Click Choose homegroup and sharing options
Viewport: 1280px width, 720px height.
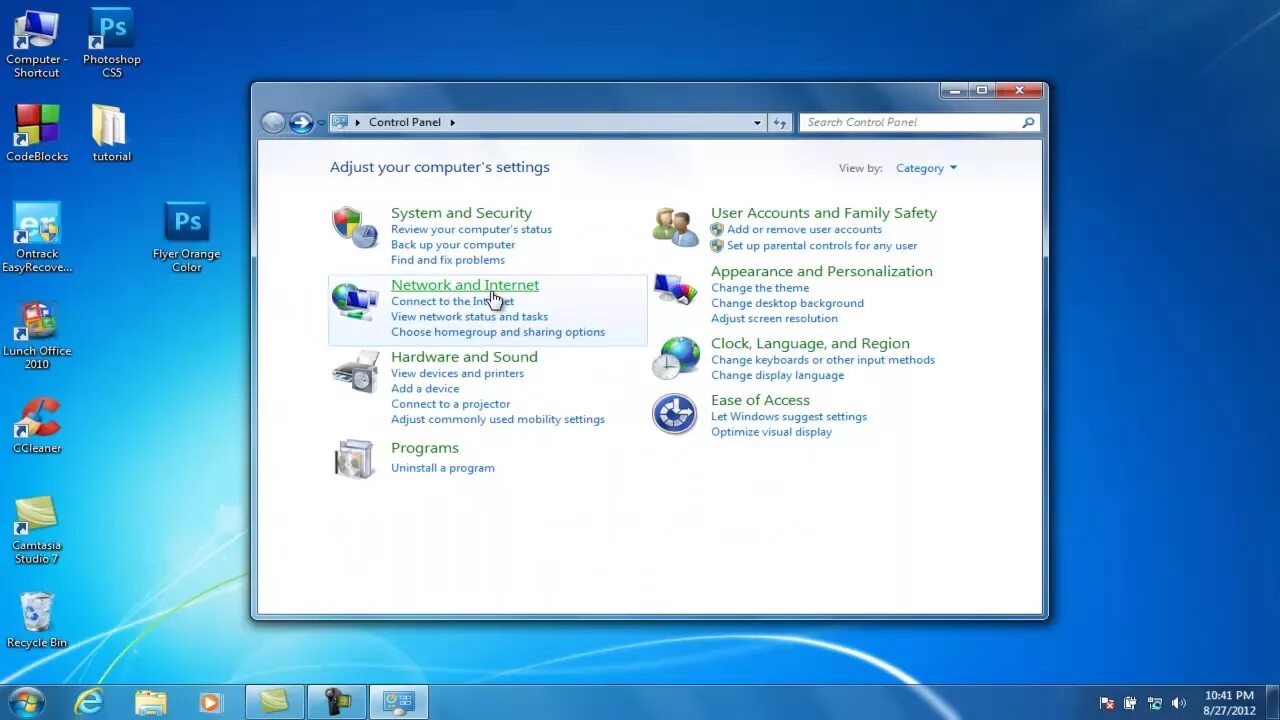pyautogui.click(x=498, y=332)
